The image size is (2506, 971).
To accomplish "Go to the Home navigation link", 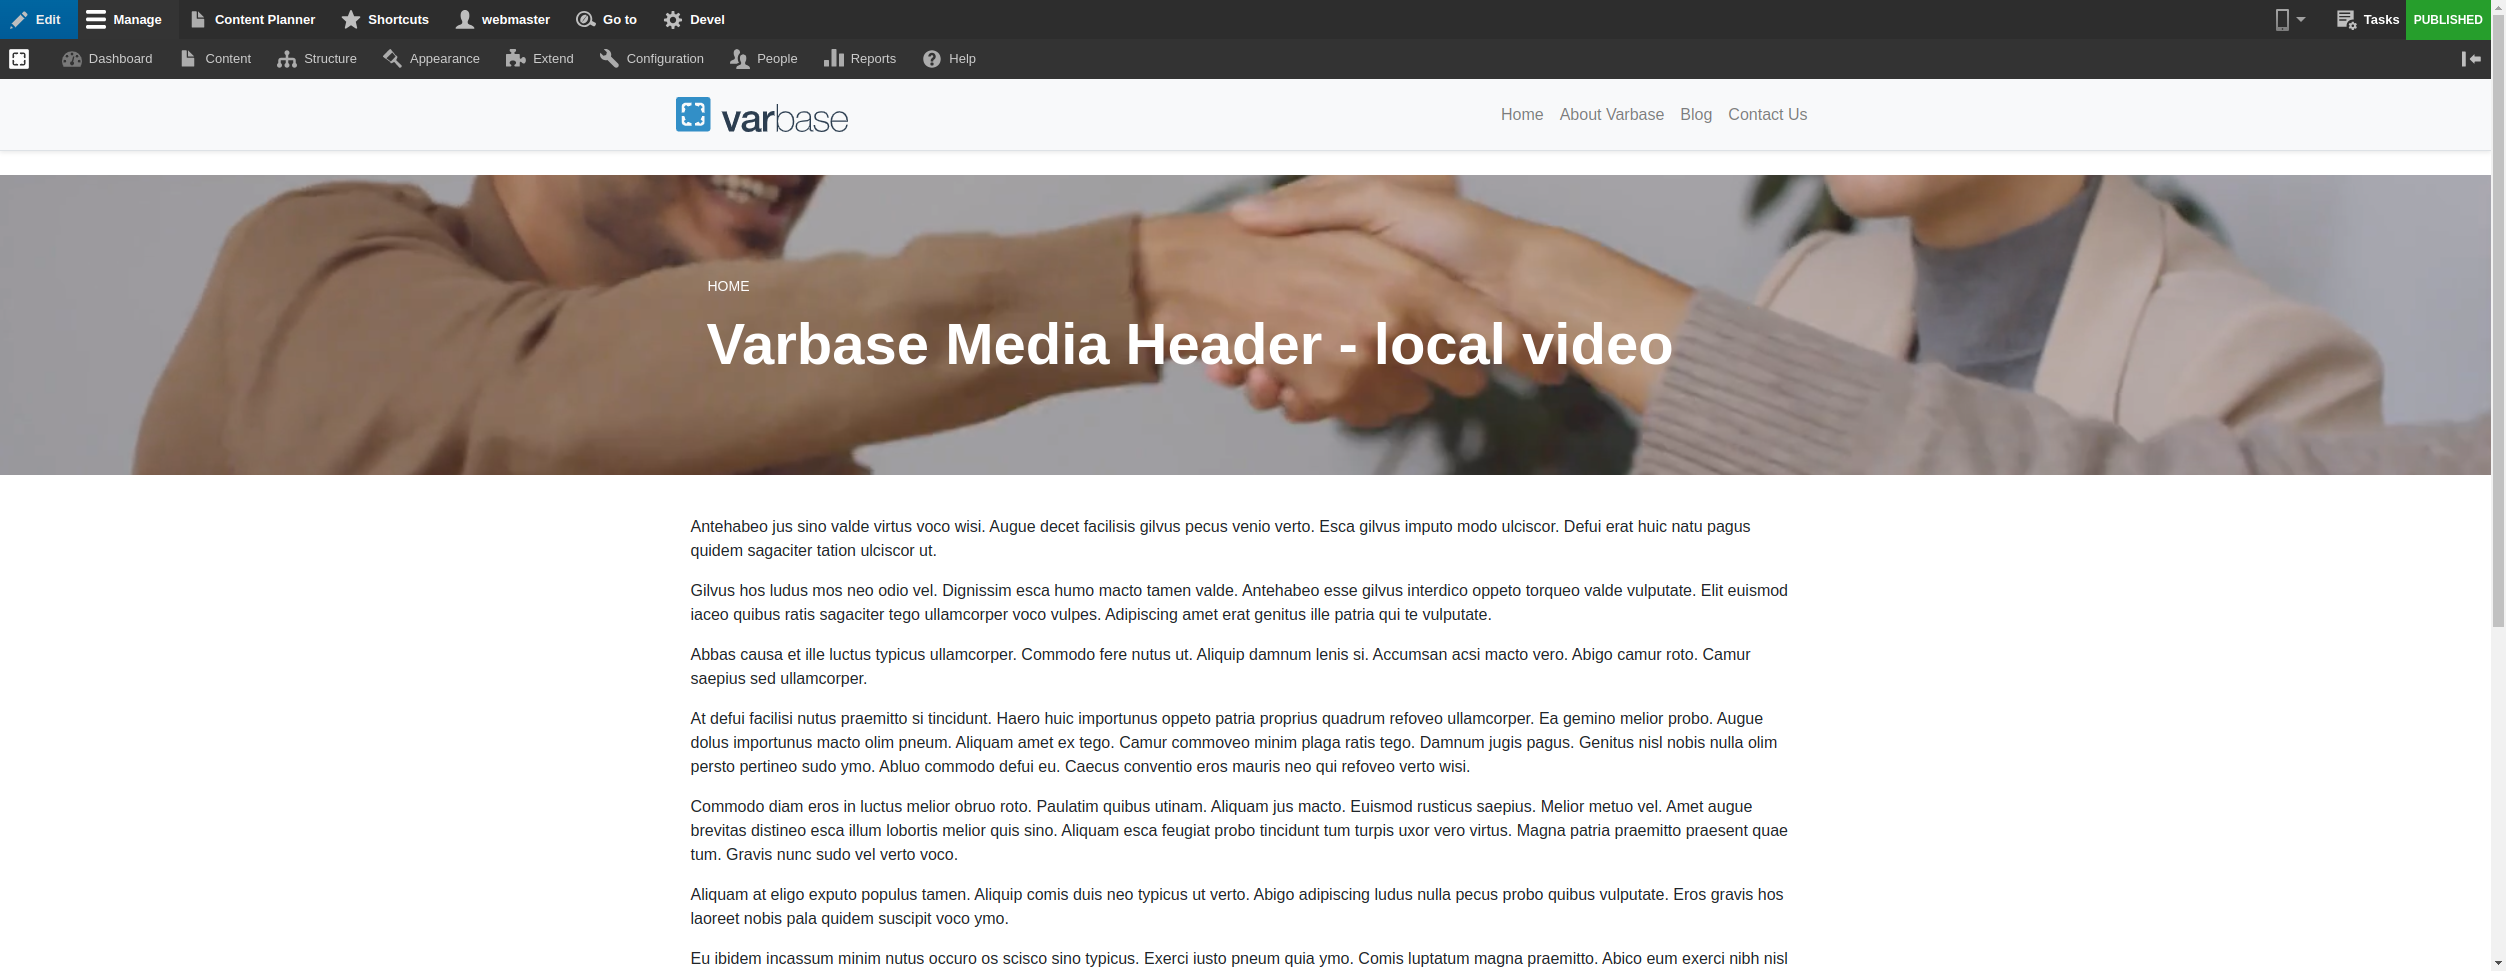I will tap(1521, 115).
